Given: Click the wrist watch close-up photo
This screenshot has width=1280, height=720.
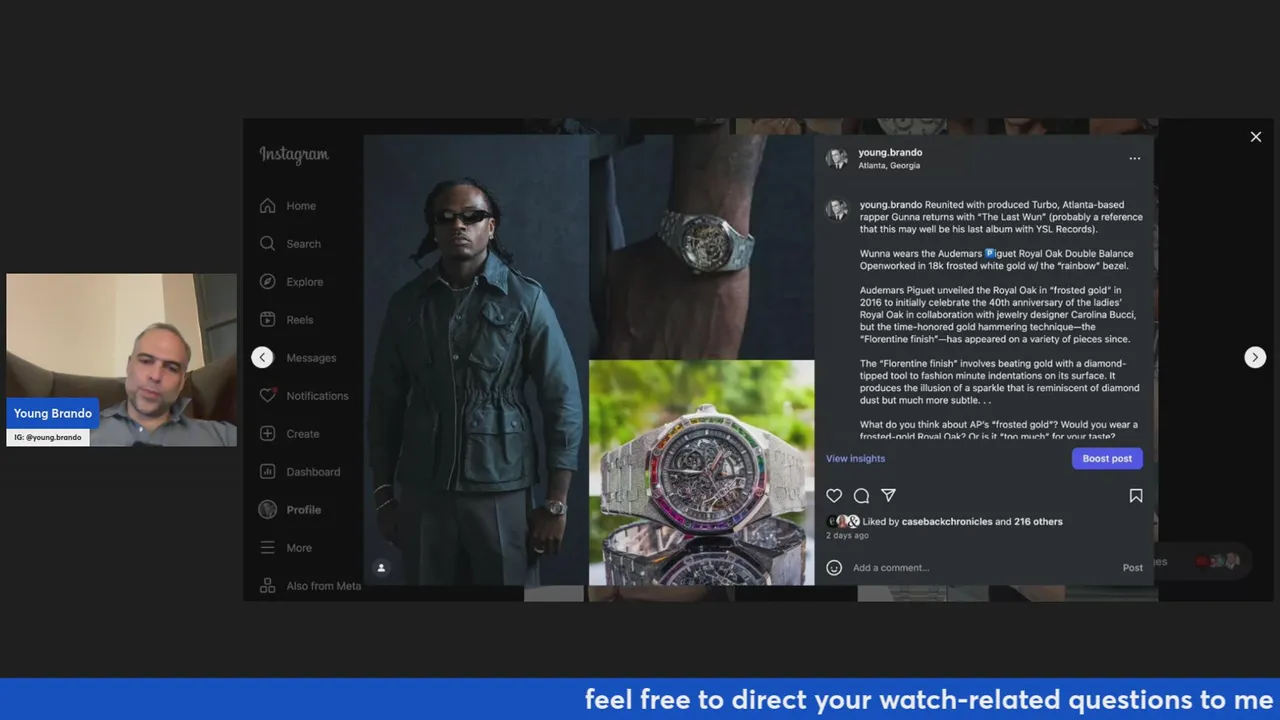Looking at the screenshot, I should pos(701,247).
